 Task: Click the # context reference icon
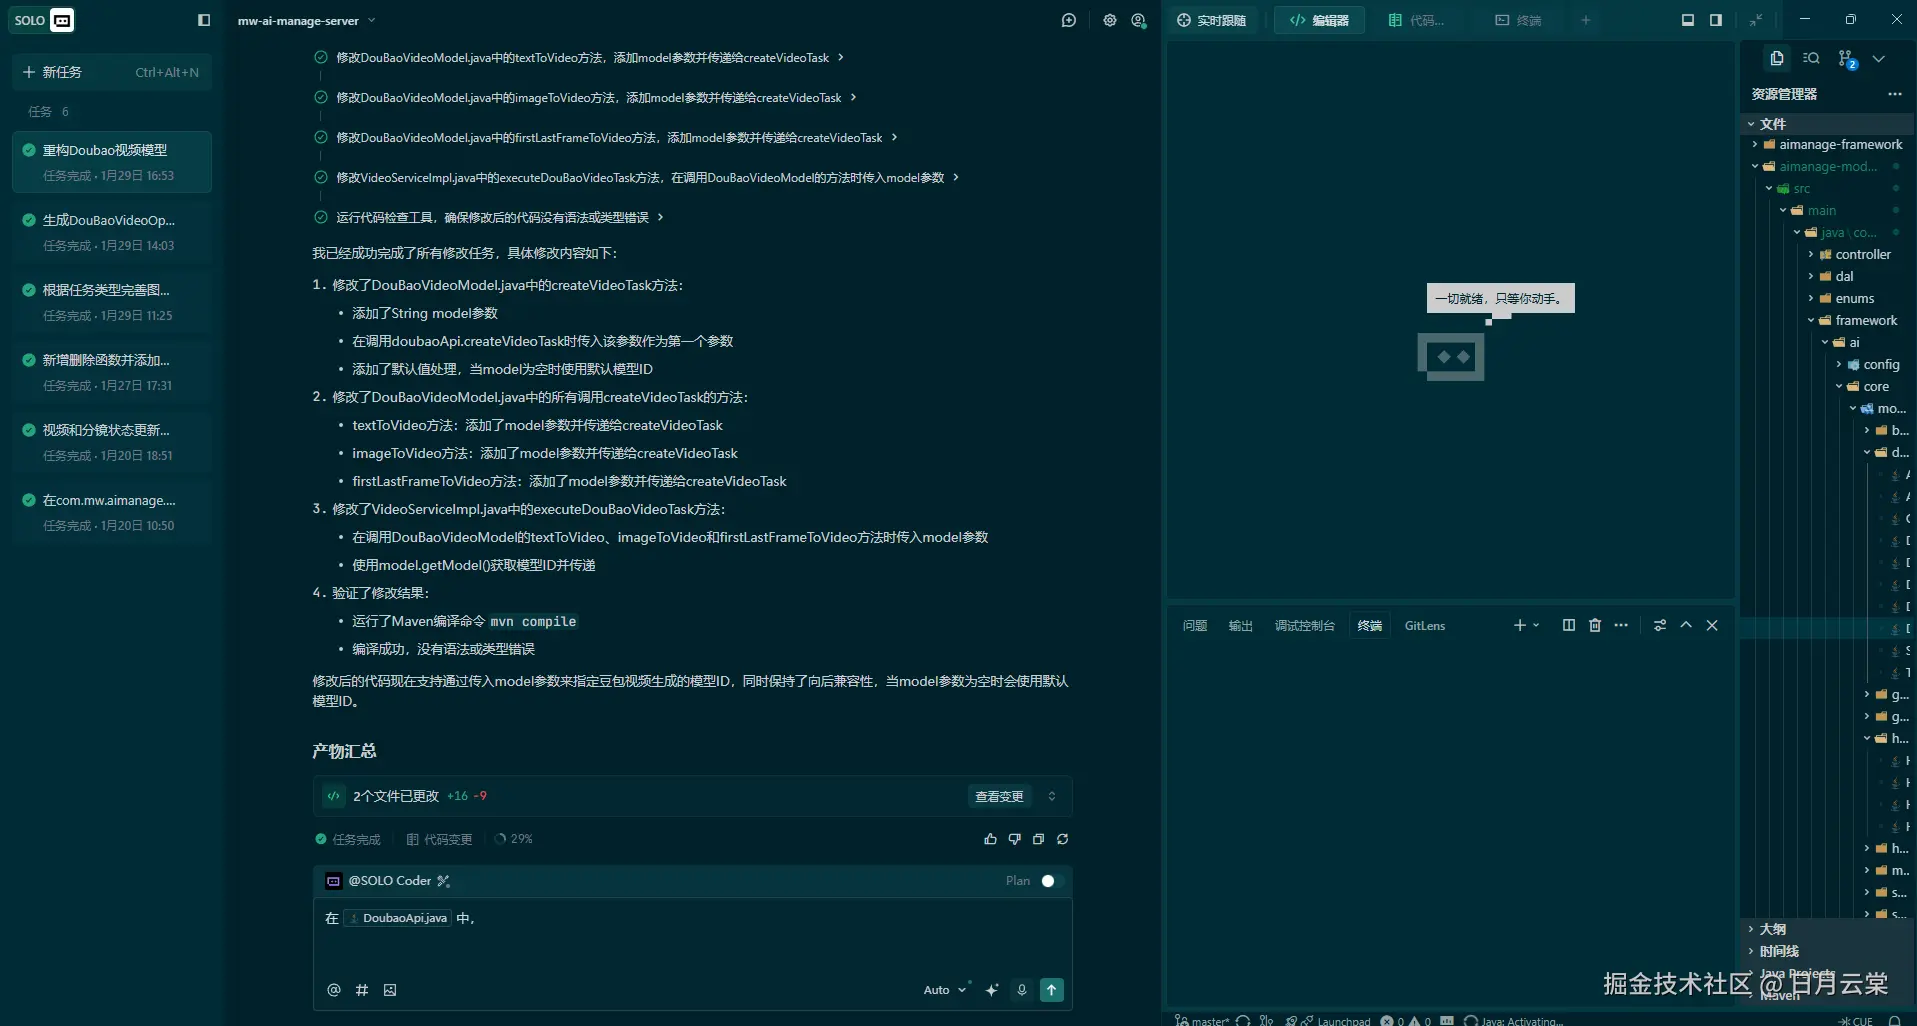click(362, 990)
